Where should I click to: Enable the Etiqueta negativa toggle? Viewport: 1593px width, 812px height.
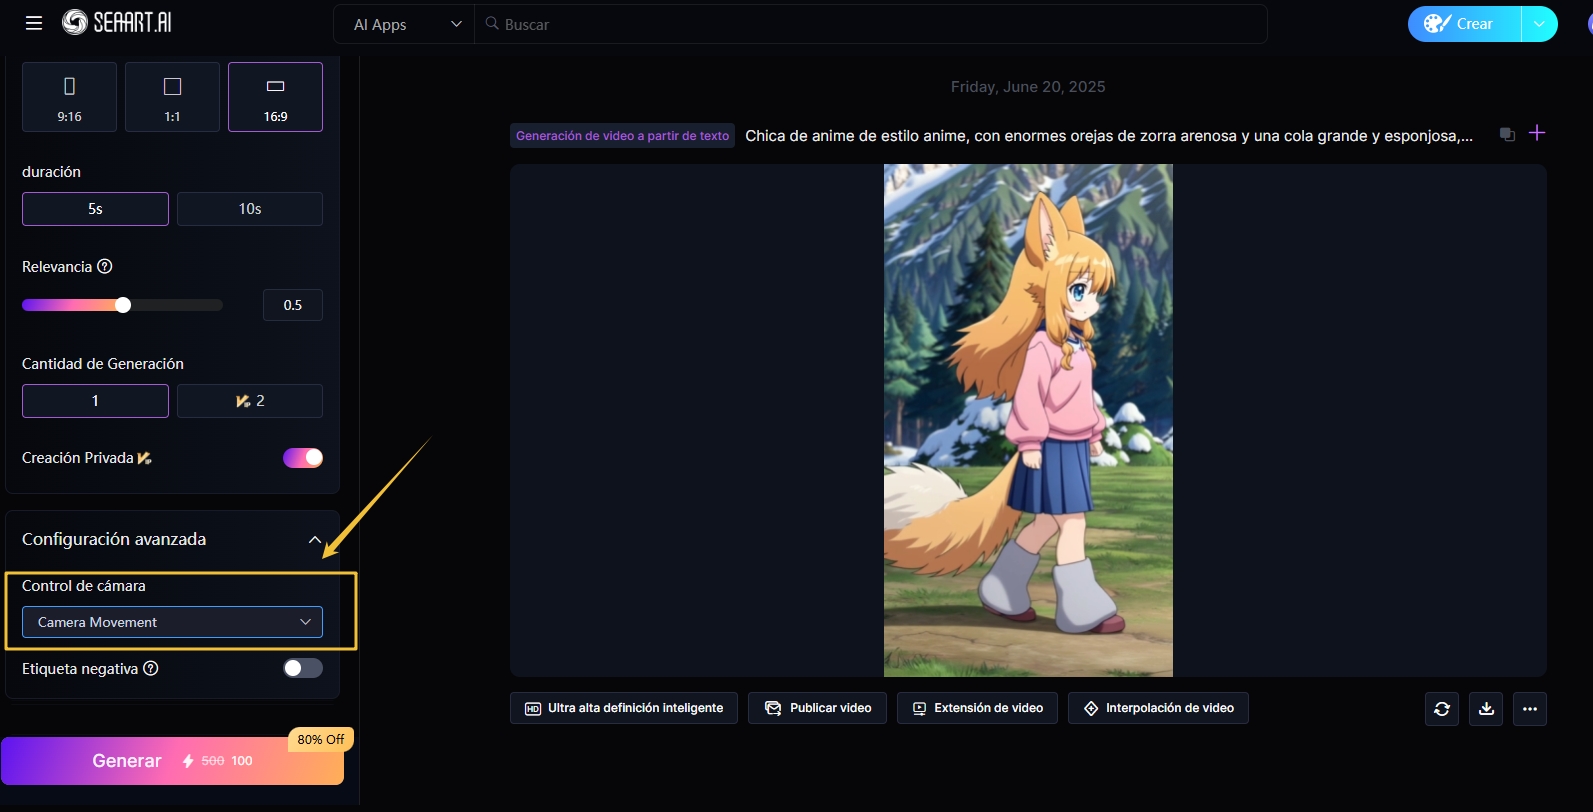[x=303, y=668]
